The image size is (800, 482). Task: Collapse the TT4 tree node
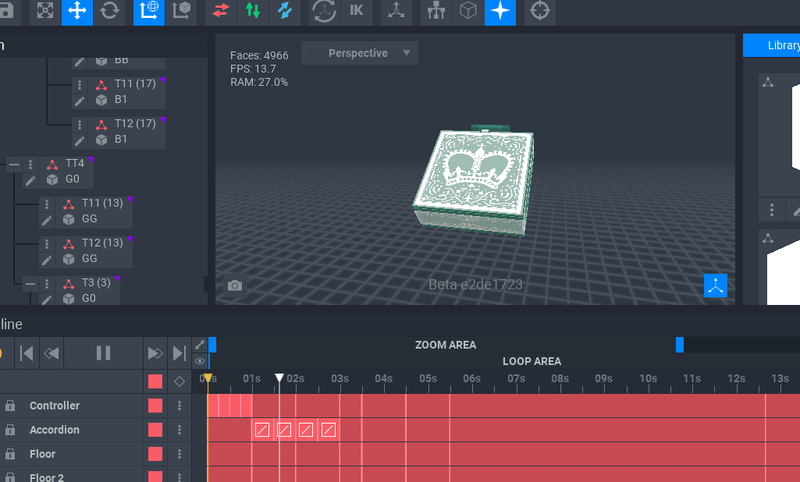point(14,164)
